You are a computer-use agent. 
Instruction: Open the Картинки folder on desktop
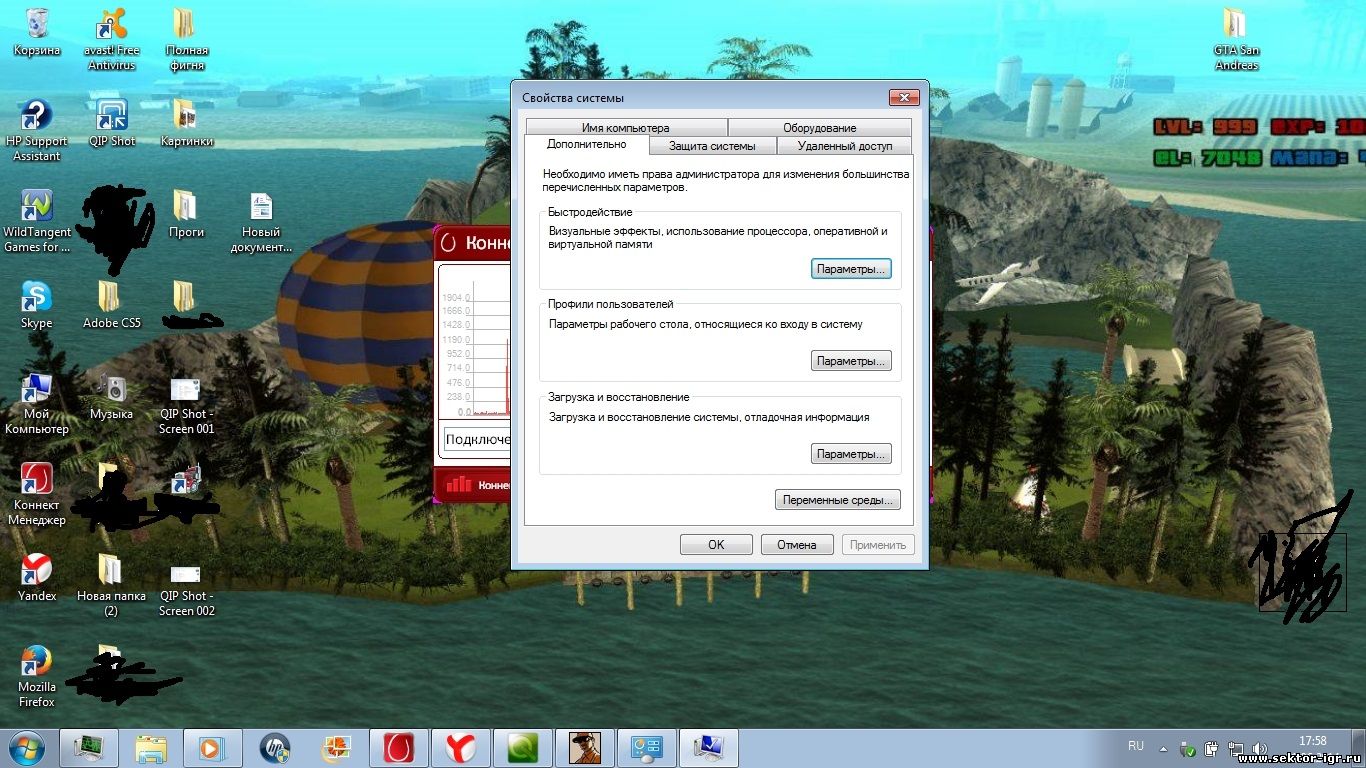click(x=187, y=123)
